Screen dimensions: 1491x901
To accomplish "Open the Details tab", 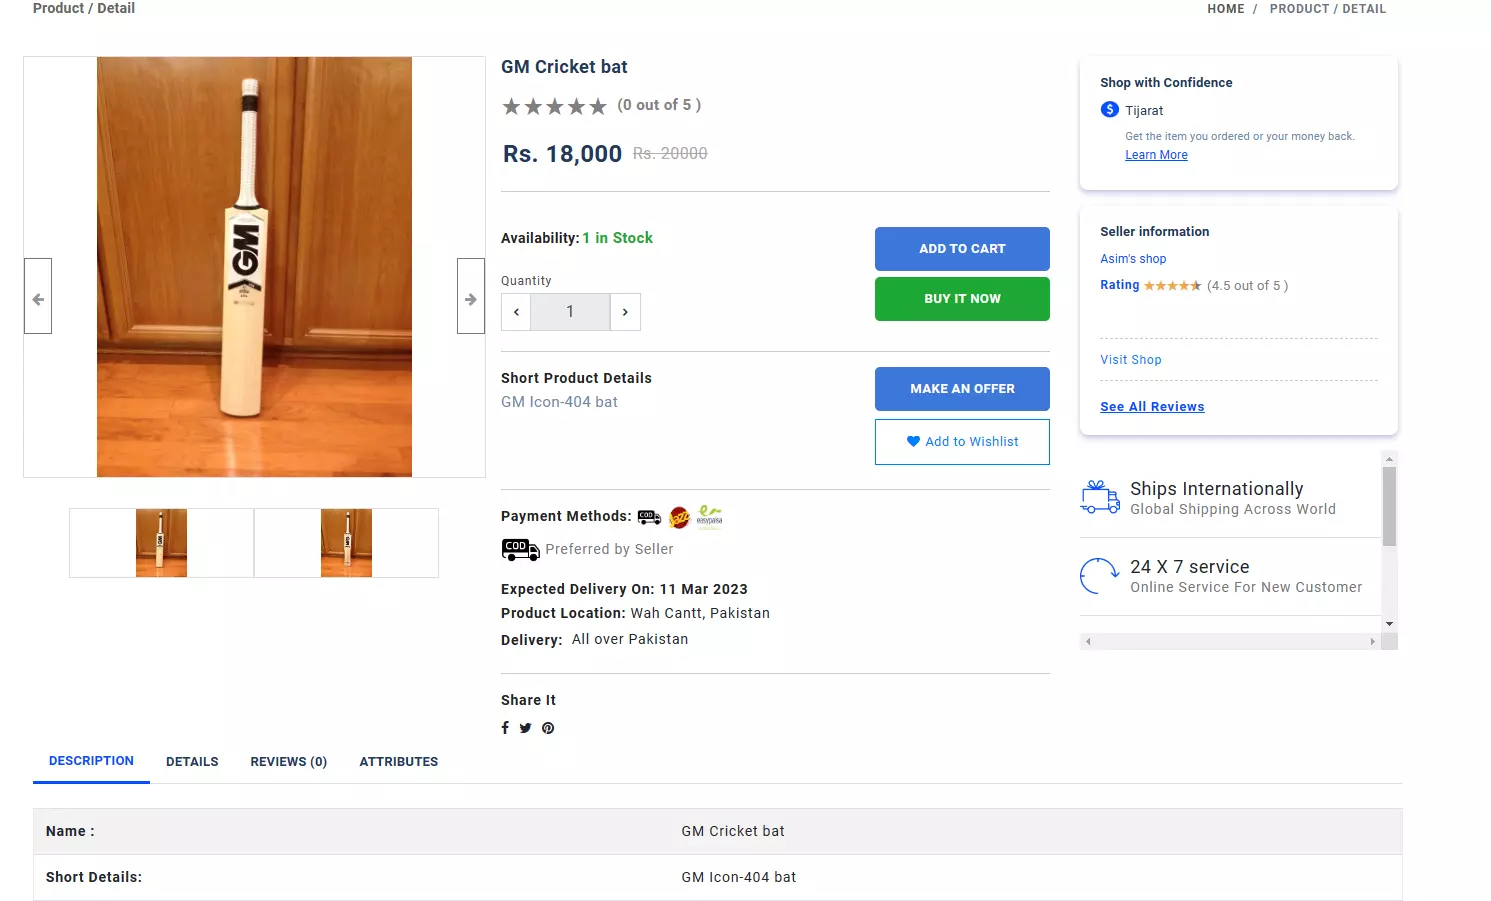I will click(192, 762).
